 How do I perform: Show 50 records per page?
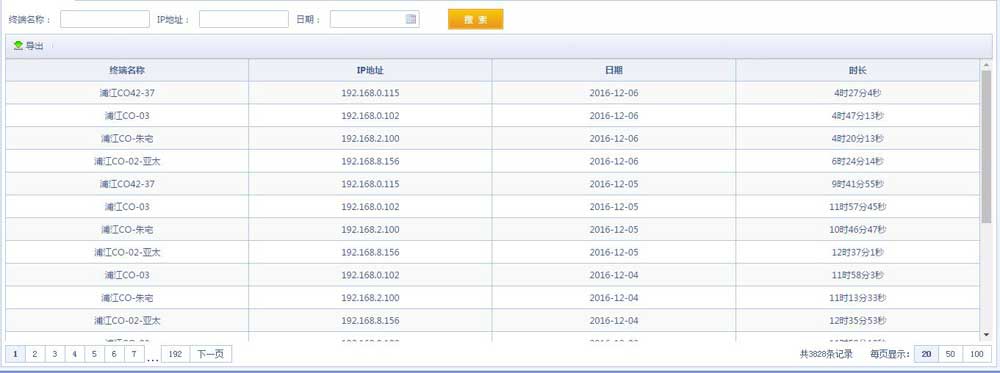pos(950,354)
